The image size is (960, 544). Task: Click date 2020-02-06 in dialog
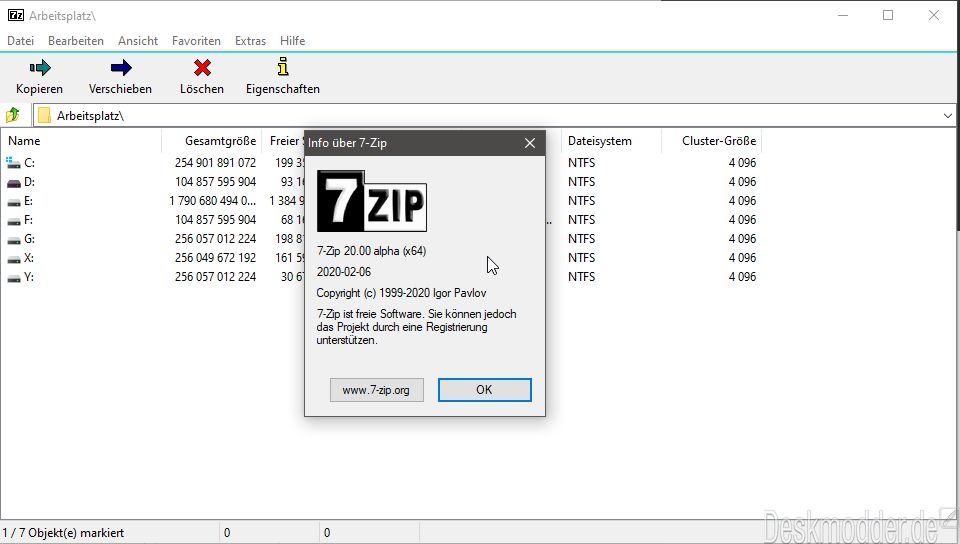(343, 272)
